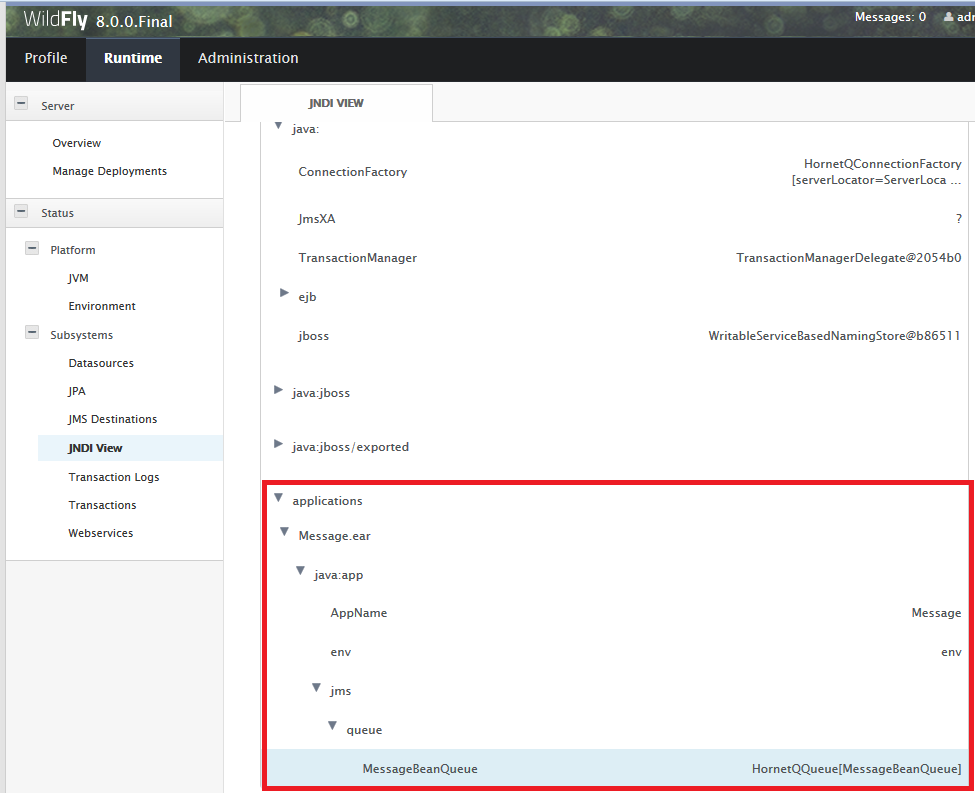975x793 pixels.
Task: Click the TransactionManagerDelegate@2054b0 value
Action: pyautogui.click(x=849, y=258)
